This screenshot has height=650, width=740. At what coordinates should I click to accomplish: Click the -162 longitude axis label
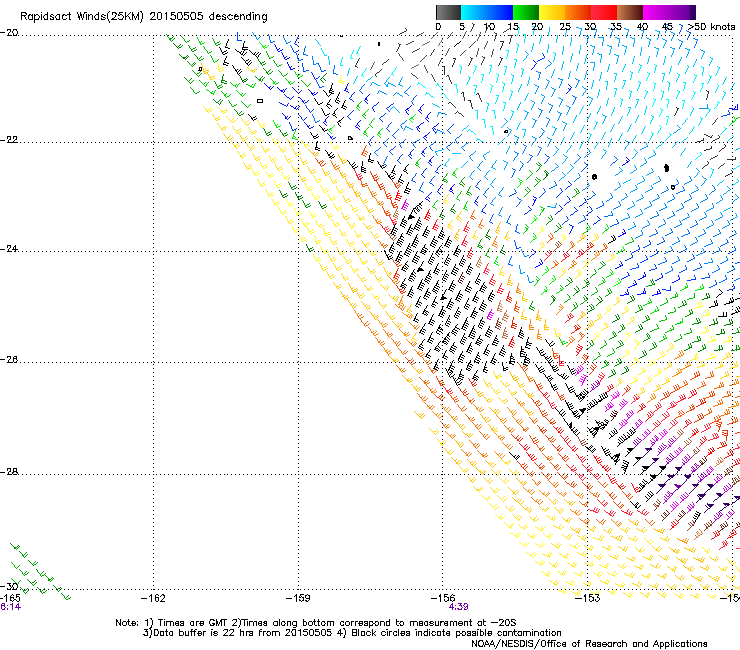tap(153, 598)
